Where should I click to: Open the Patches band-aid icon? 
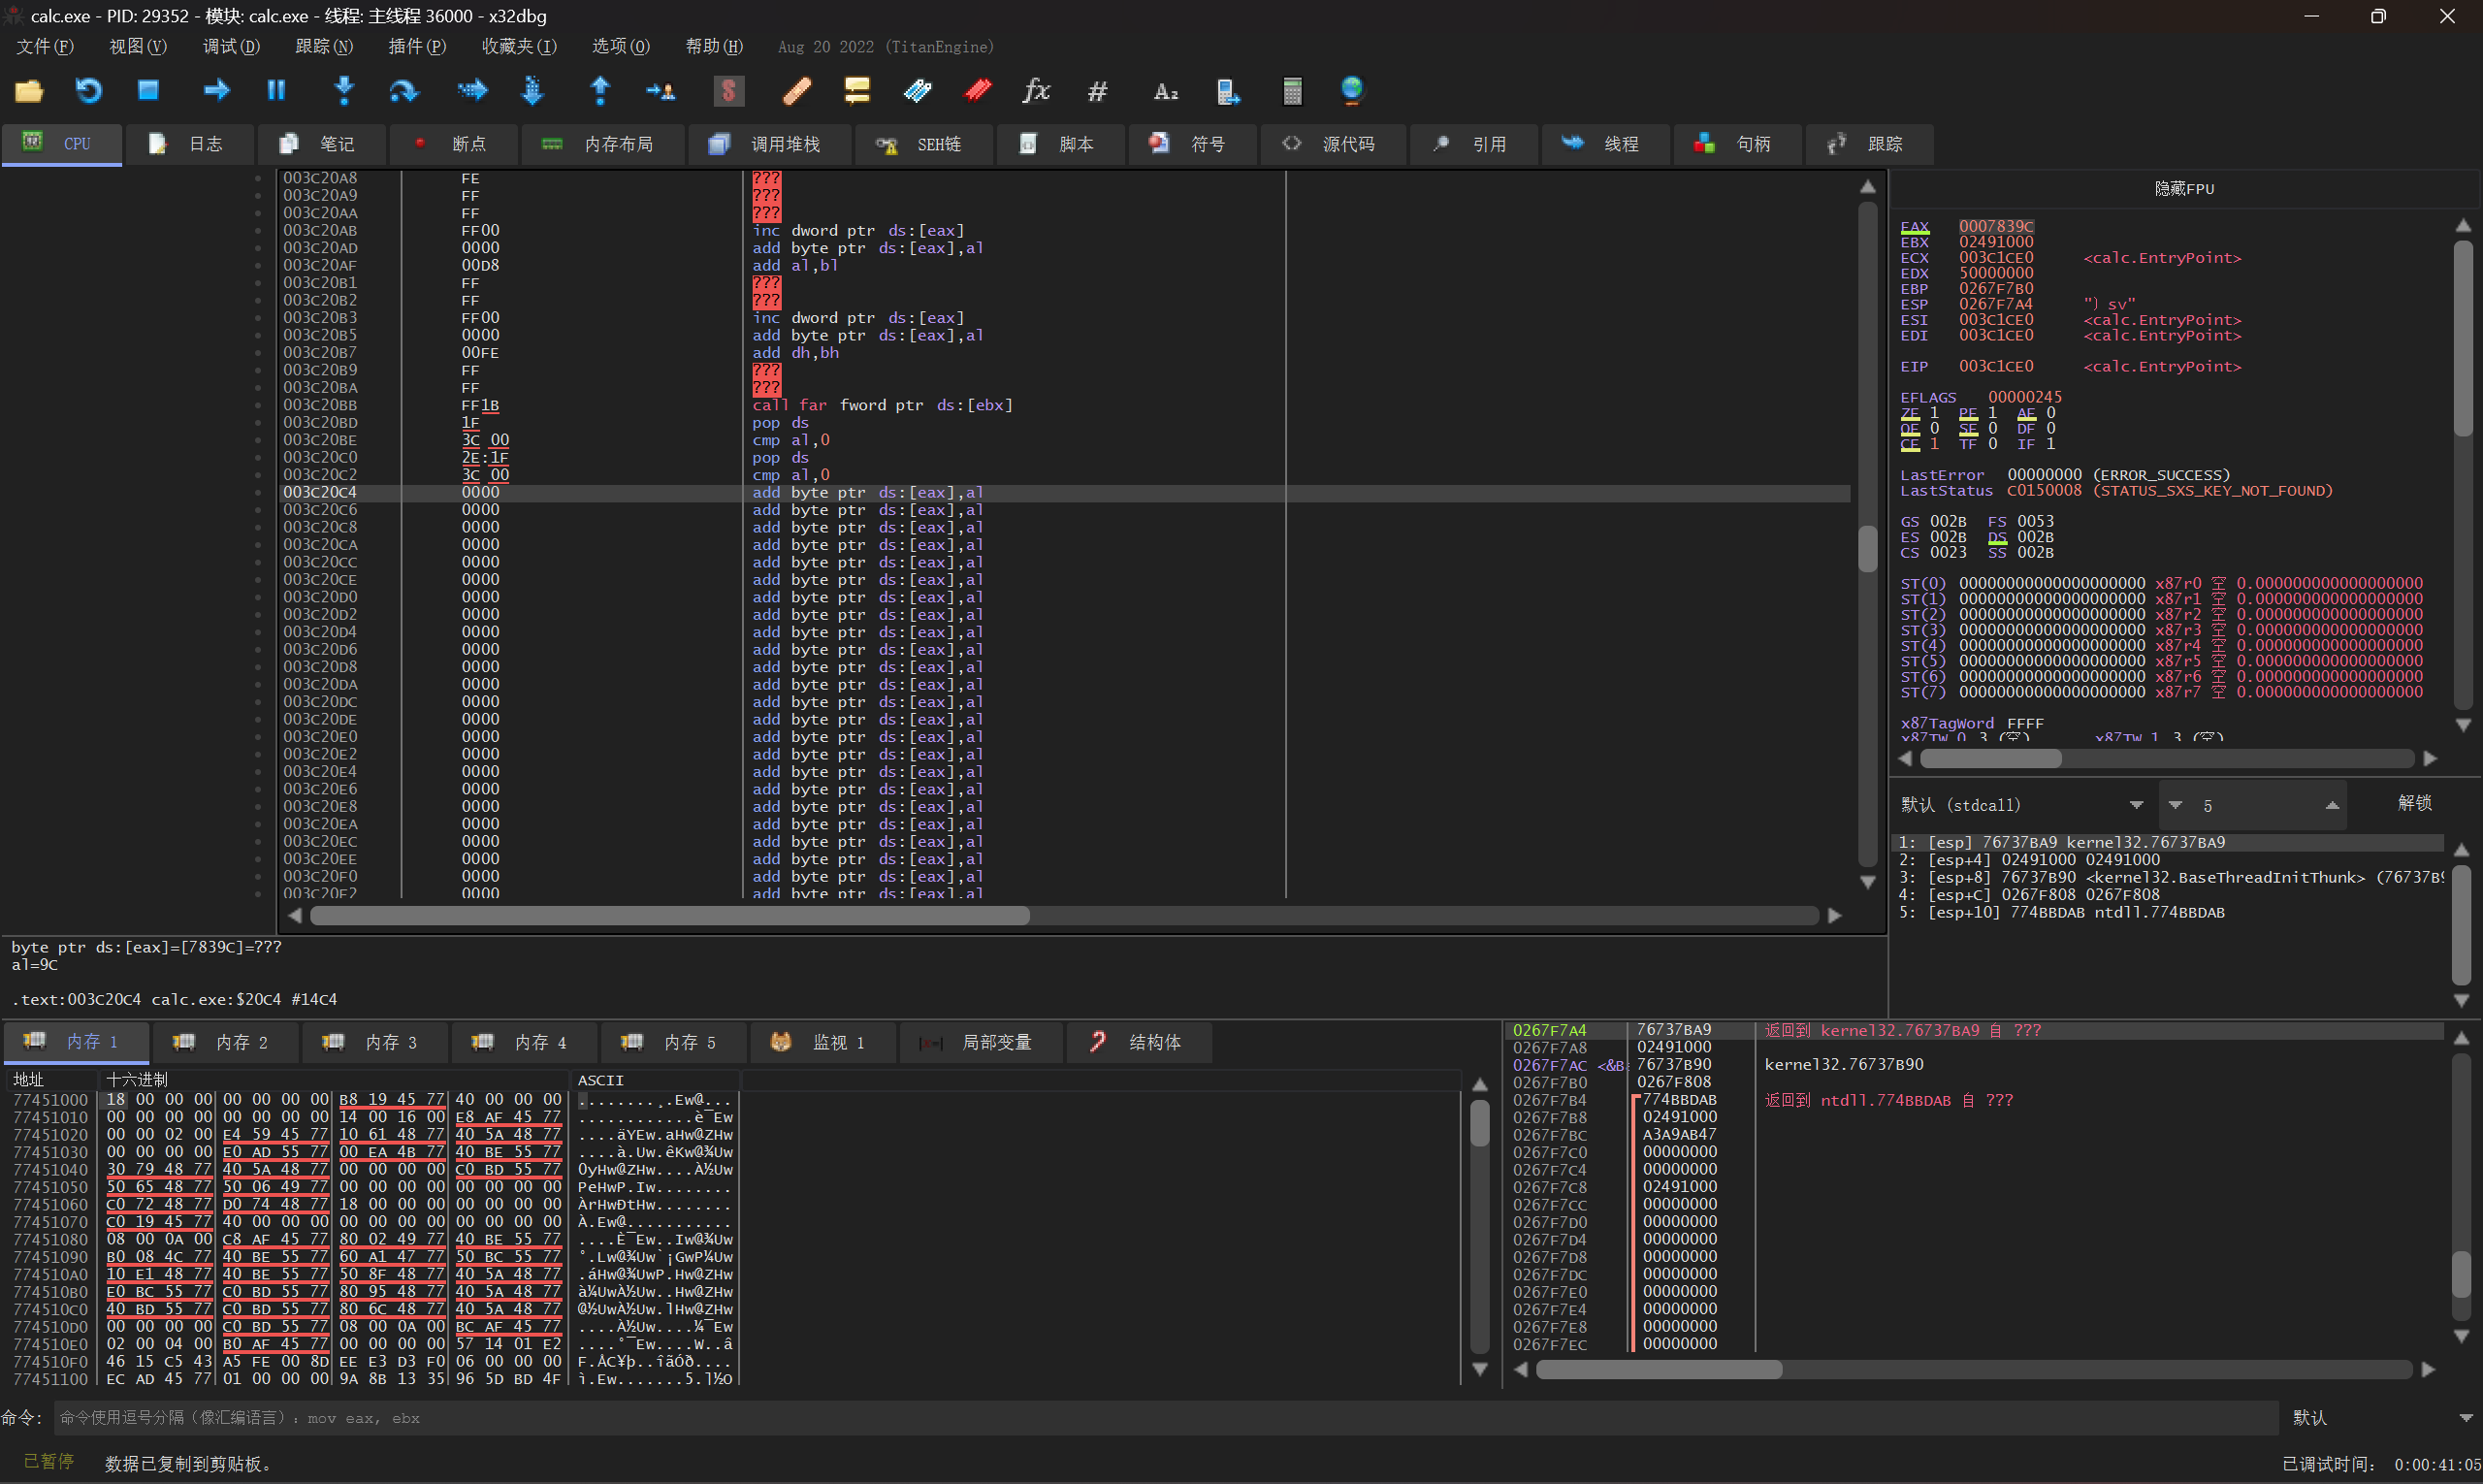[x=797, y=91]
